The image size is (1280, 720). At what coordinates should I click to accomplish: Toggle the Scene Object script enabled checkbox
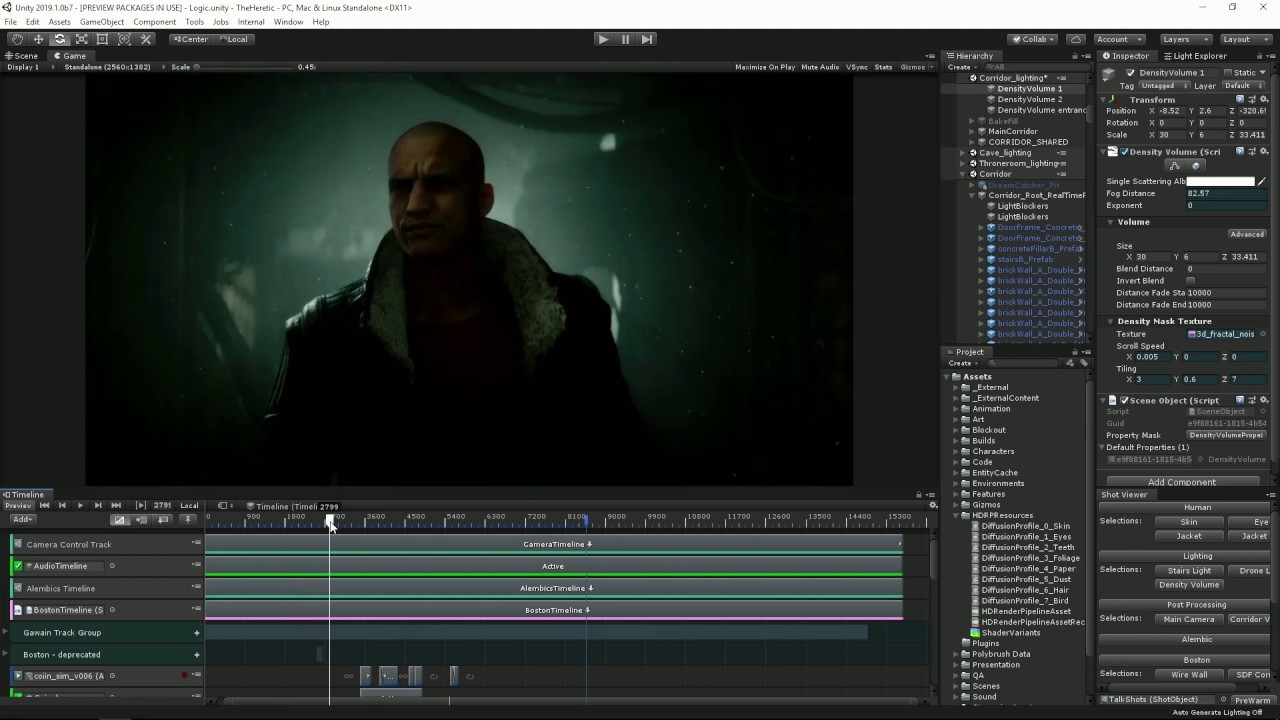coord(1124,400)
